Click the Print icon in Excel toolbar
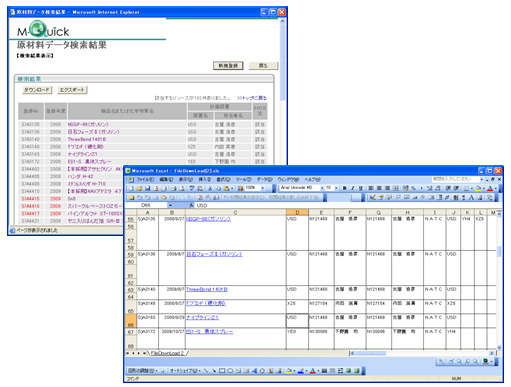The image size is (511, 387). tap(174, 188)
